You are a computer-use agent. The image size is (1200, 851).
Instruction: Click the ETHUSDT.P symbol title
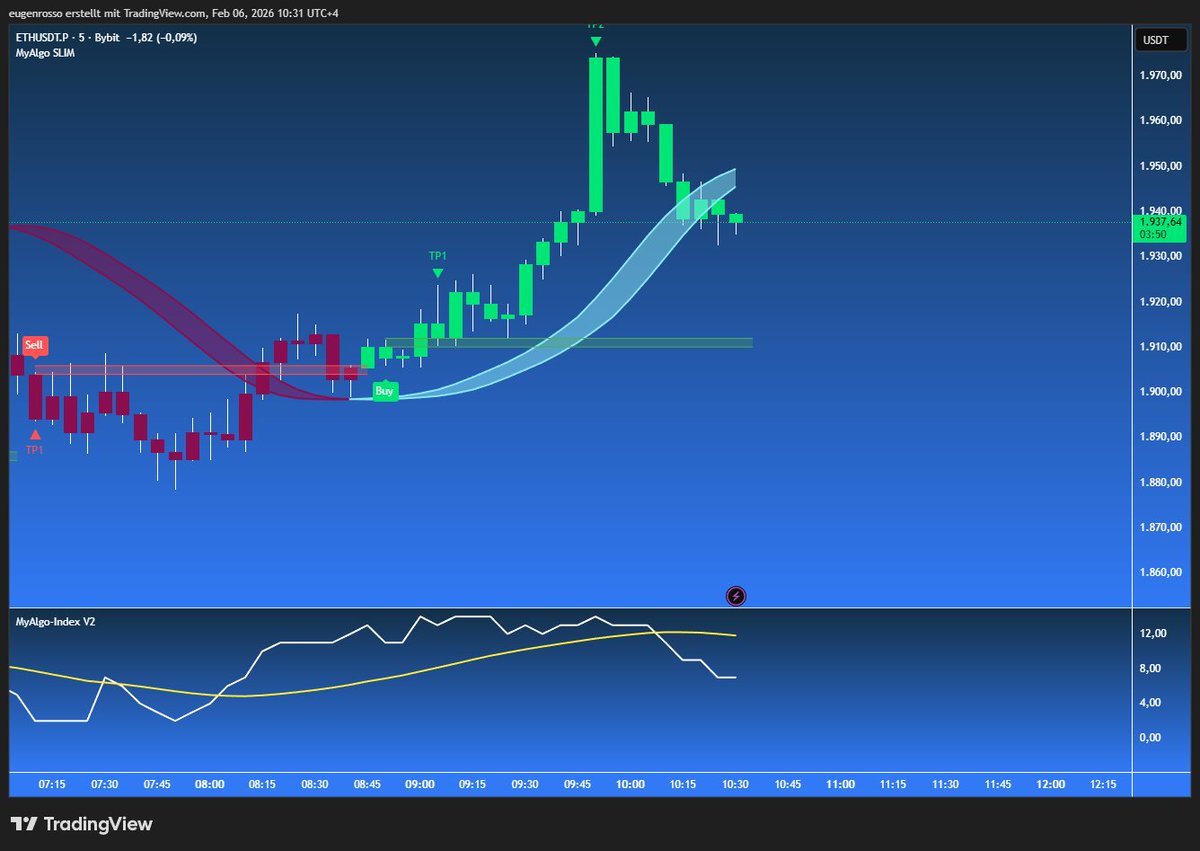49,37
